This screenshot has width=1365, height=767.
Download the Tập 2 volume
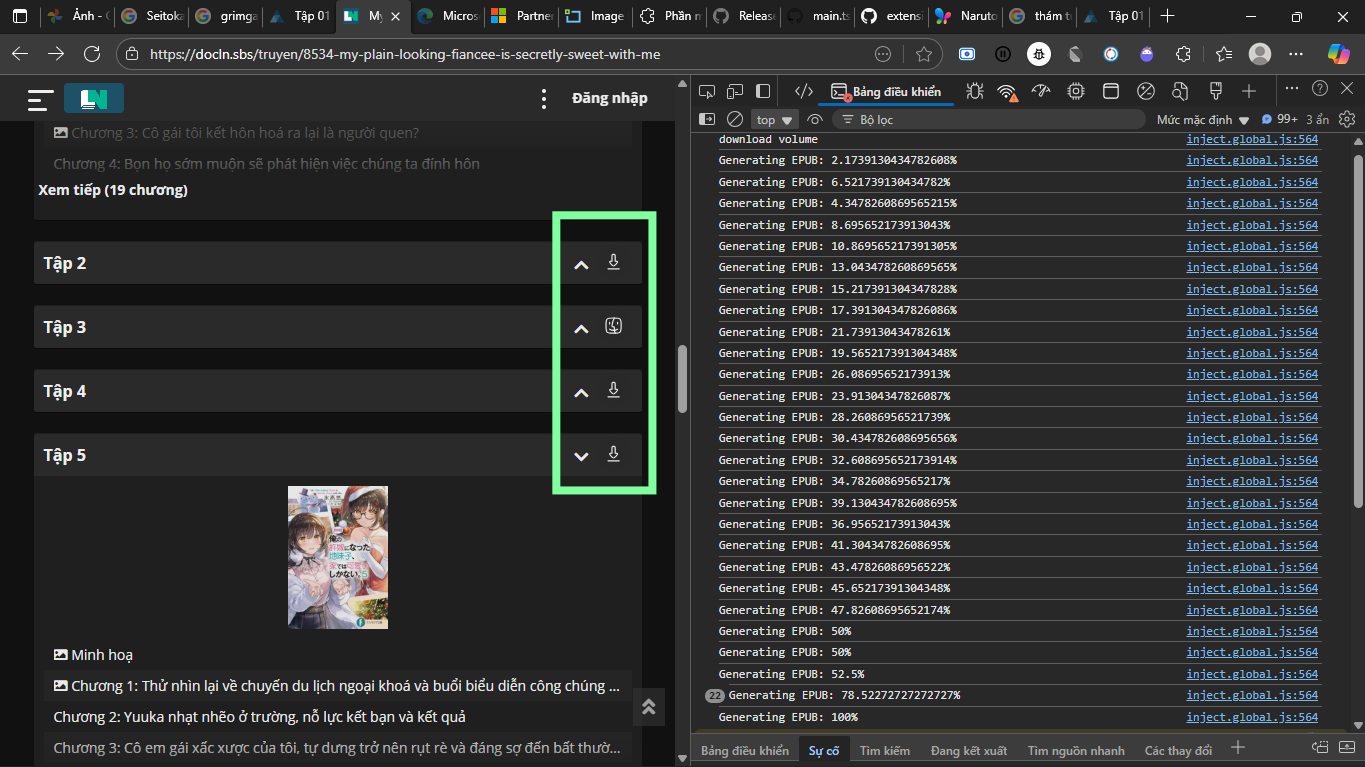pos(614,263)
